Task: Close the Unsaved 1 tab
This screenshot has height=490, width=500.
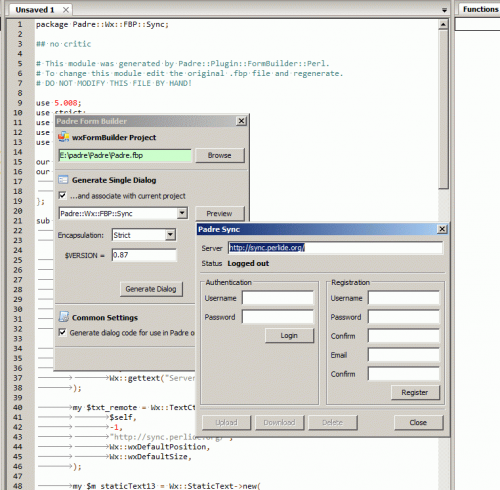Action: pyautogui.click(x=66, y=10)
